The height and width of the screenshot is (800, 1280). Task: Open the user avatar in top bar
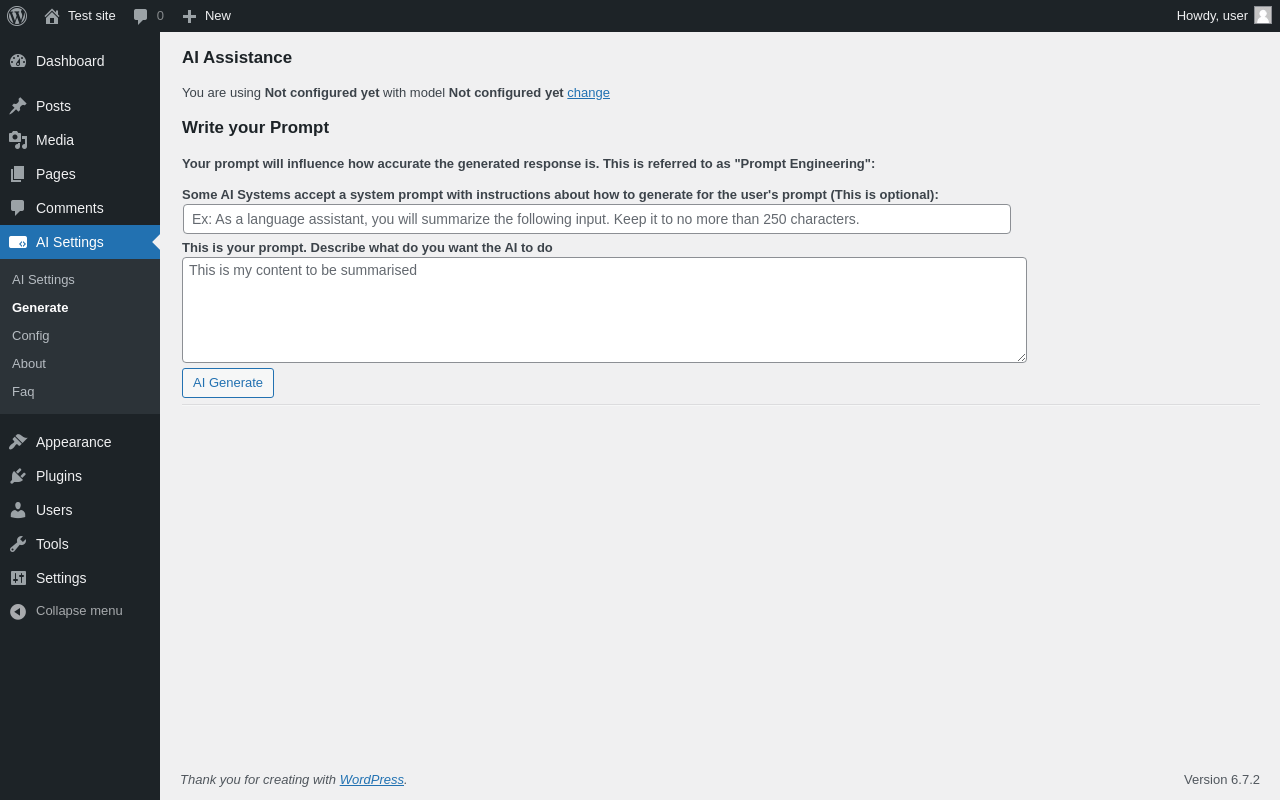(1263, 15)
